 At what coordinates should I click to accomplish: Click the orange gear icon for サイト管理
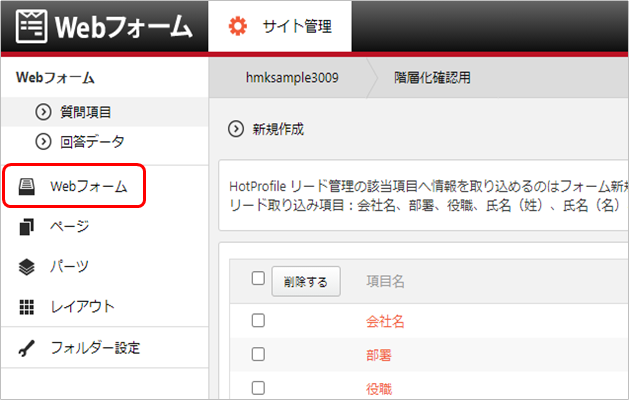[238, 26]
